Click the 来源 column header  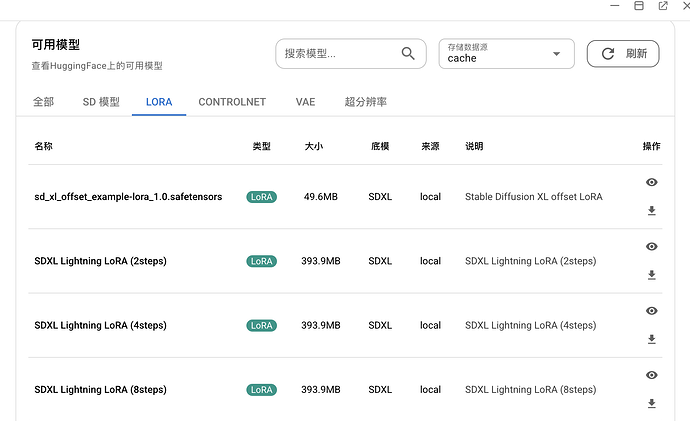[x=430, y=146]
